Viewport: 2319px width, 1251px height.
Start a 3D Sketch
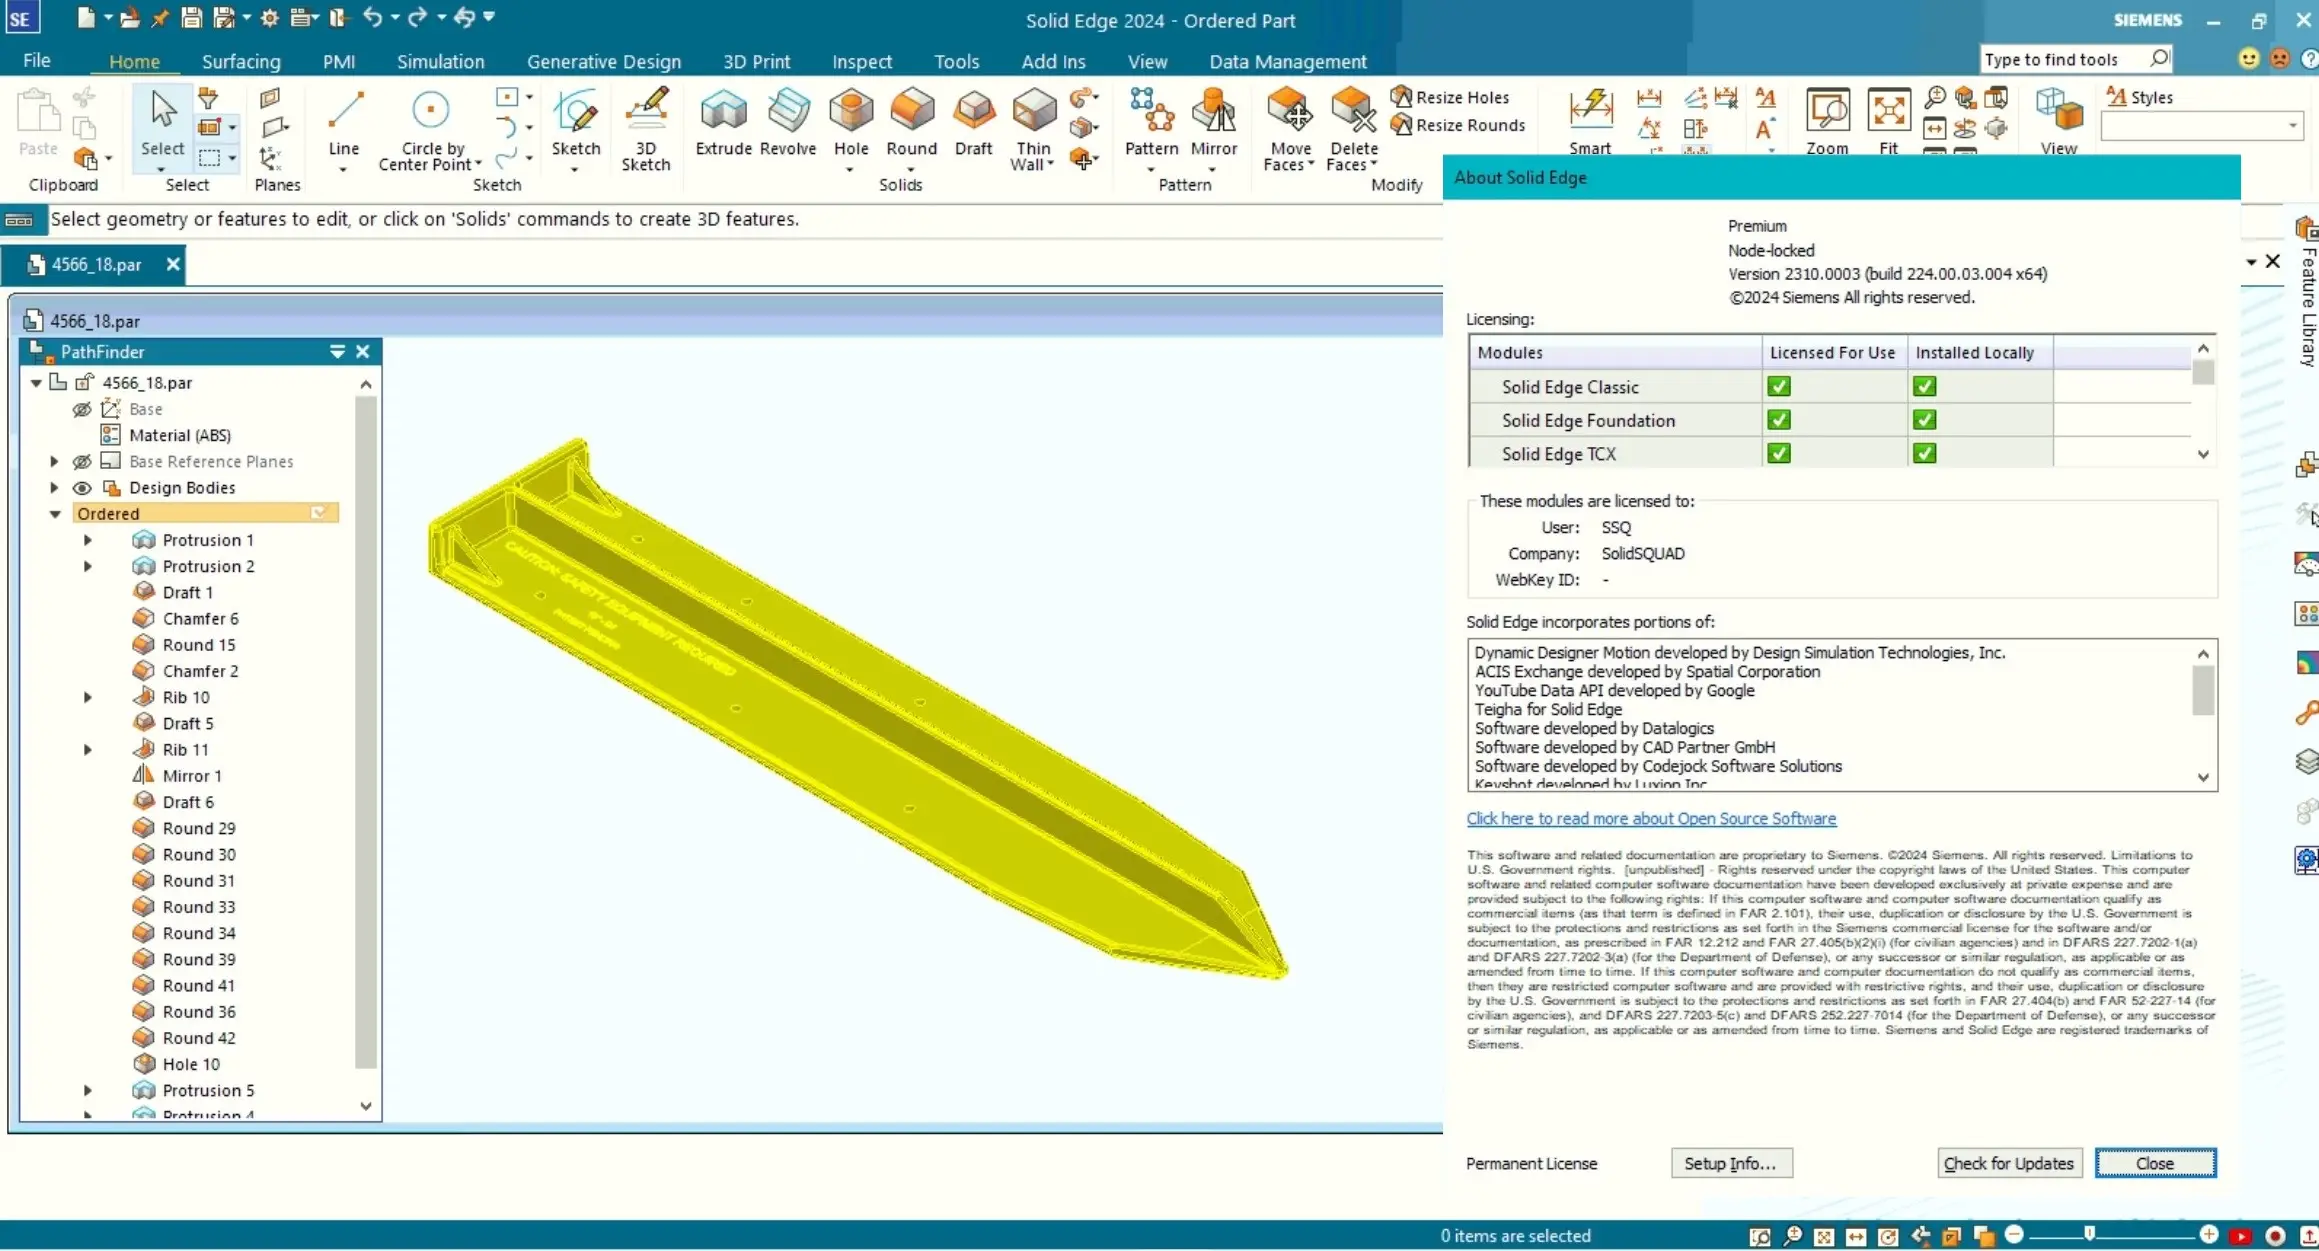[x=646, y=128]
